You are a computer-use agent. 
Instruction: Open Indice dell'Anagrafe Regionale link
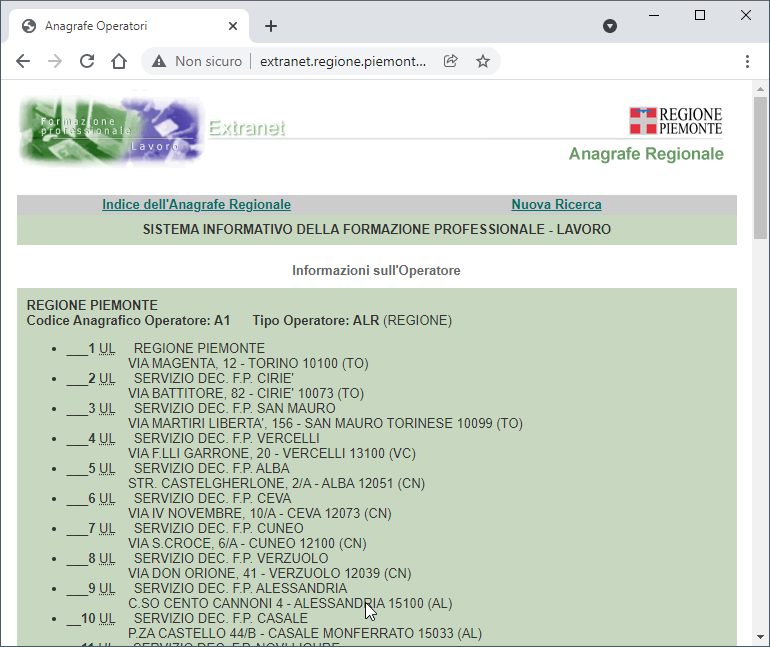[x=196, y=205]
